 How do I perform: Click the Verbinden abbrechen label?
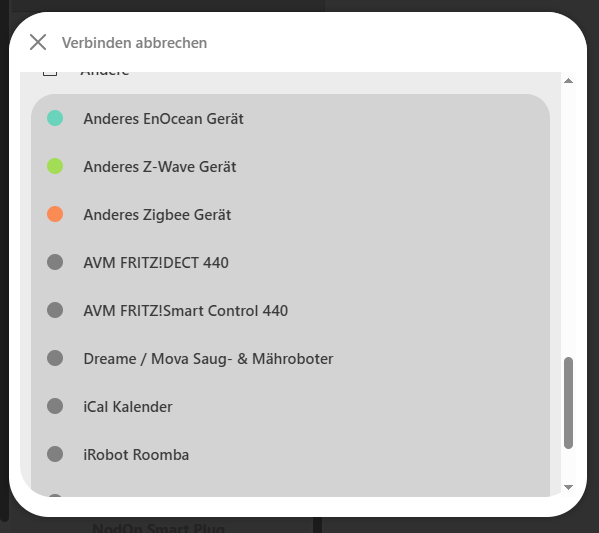pos(134,43)
